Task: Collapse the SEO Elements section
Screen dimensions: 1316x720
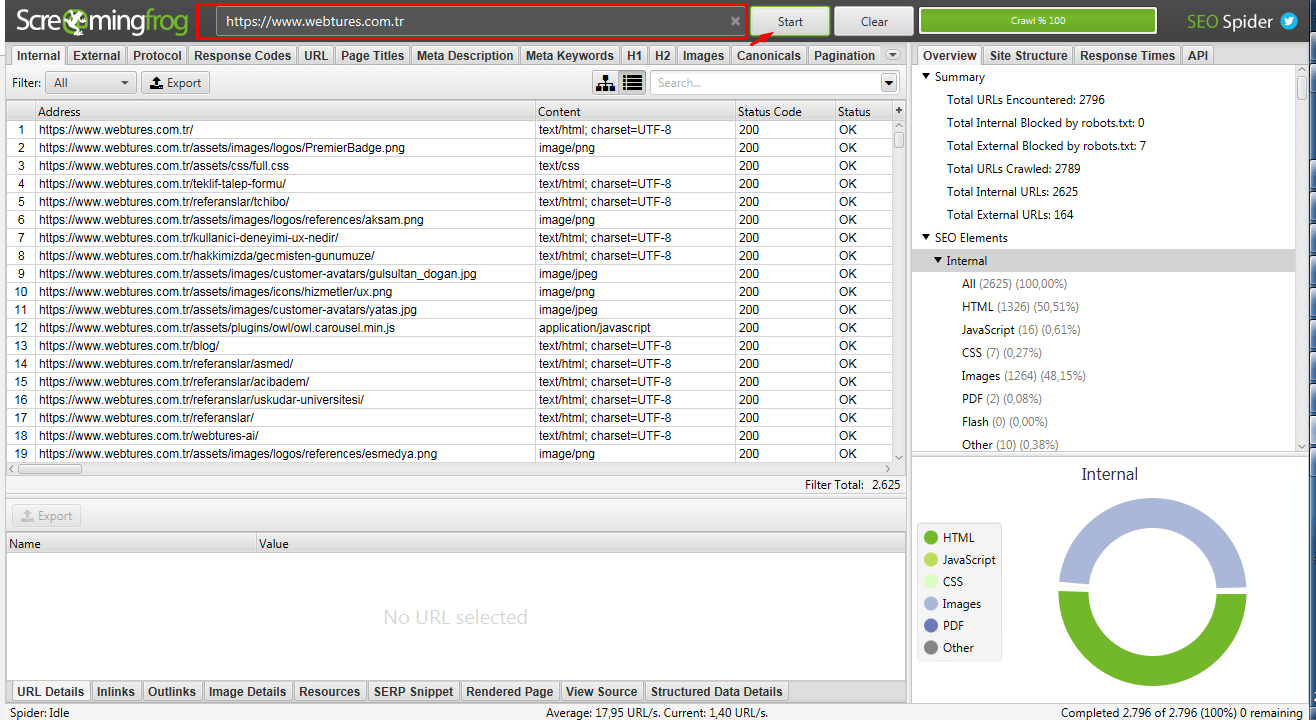Action: click(x=925, y=237)
